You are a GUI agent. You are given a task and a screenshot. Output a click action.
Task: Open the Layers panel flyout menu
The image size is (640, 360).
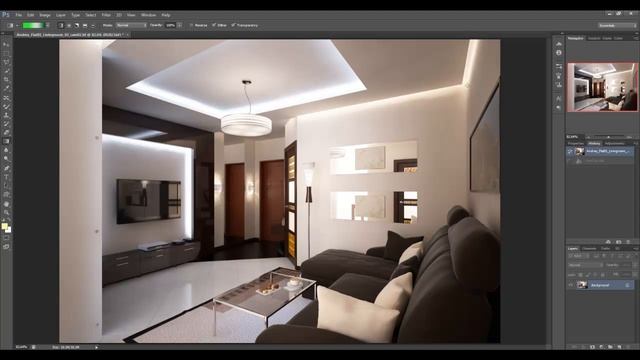(x=636, y=248)
